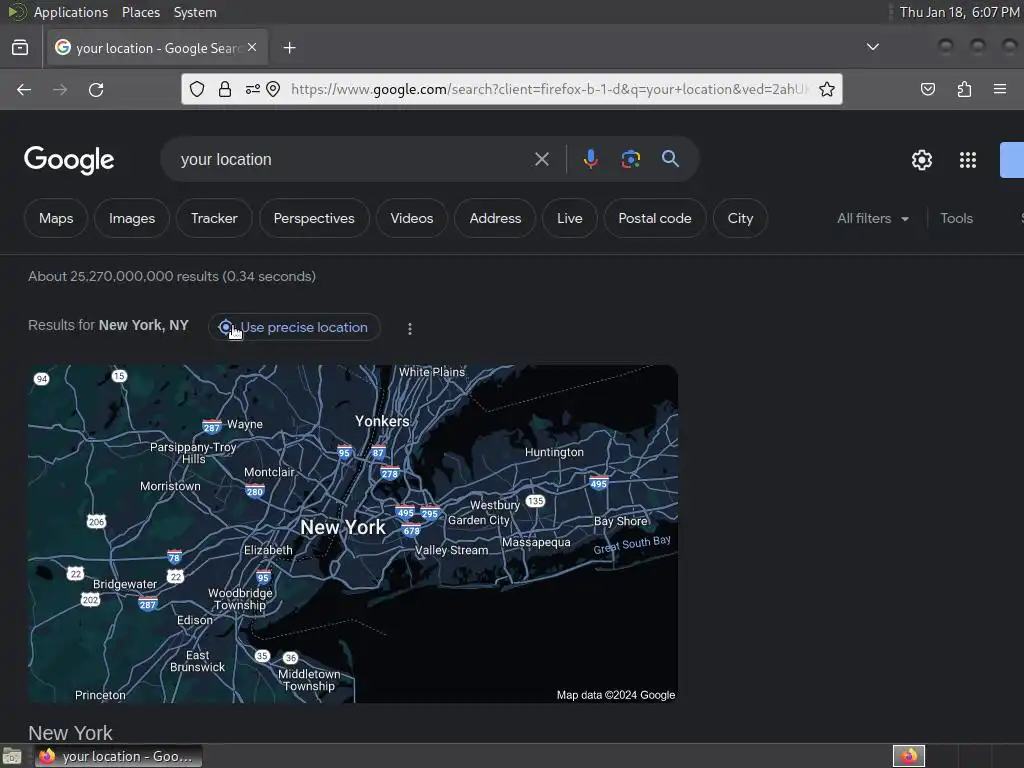Click Use precise location button
The width and height of the screenshot is (1024, 768).
(x=294, y=327)
